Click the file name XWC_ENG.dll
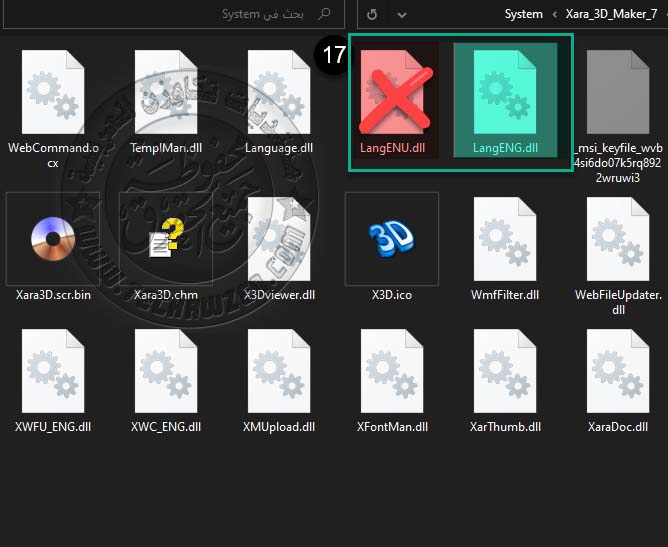 click(x=166, y=427)
